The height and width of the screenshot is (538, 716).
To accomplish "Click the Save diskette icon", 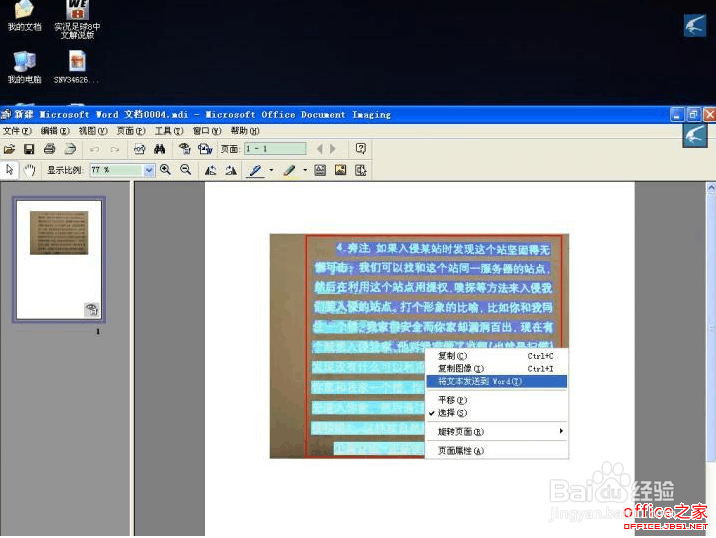I will click(x=29, y=149).
